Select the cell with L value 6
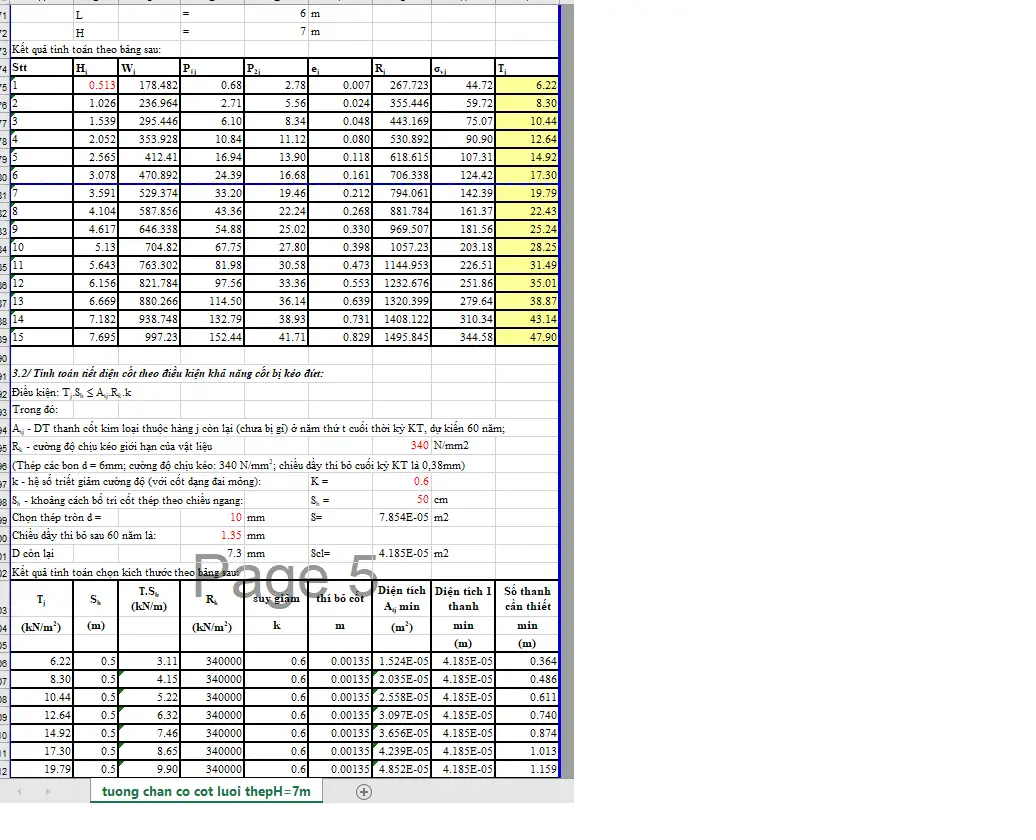This screenshot has height=840, width=1036. pos(277,14)
